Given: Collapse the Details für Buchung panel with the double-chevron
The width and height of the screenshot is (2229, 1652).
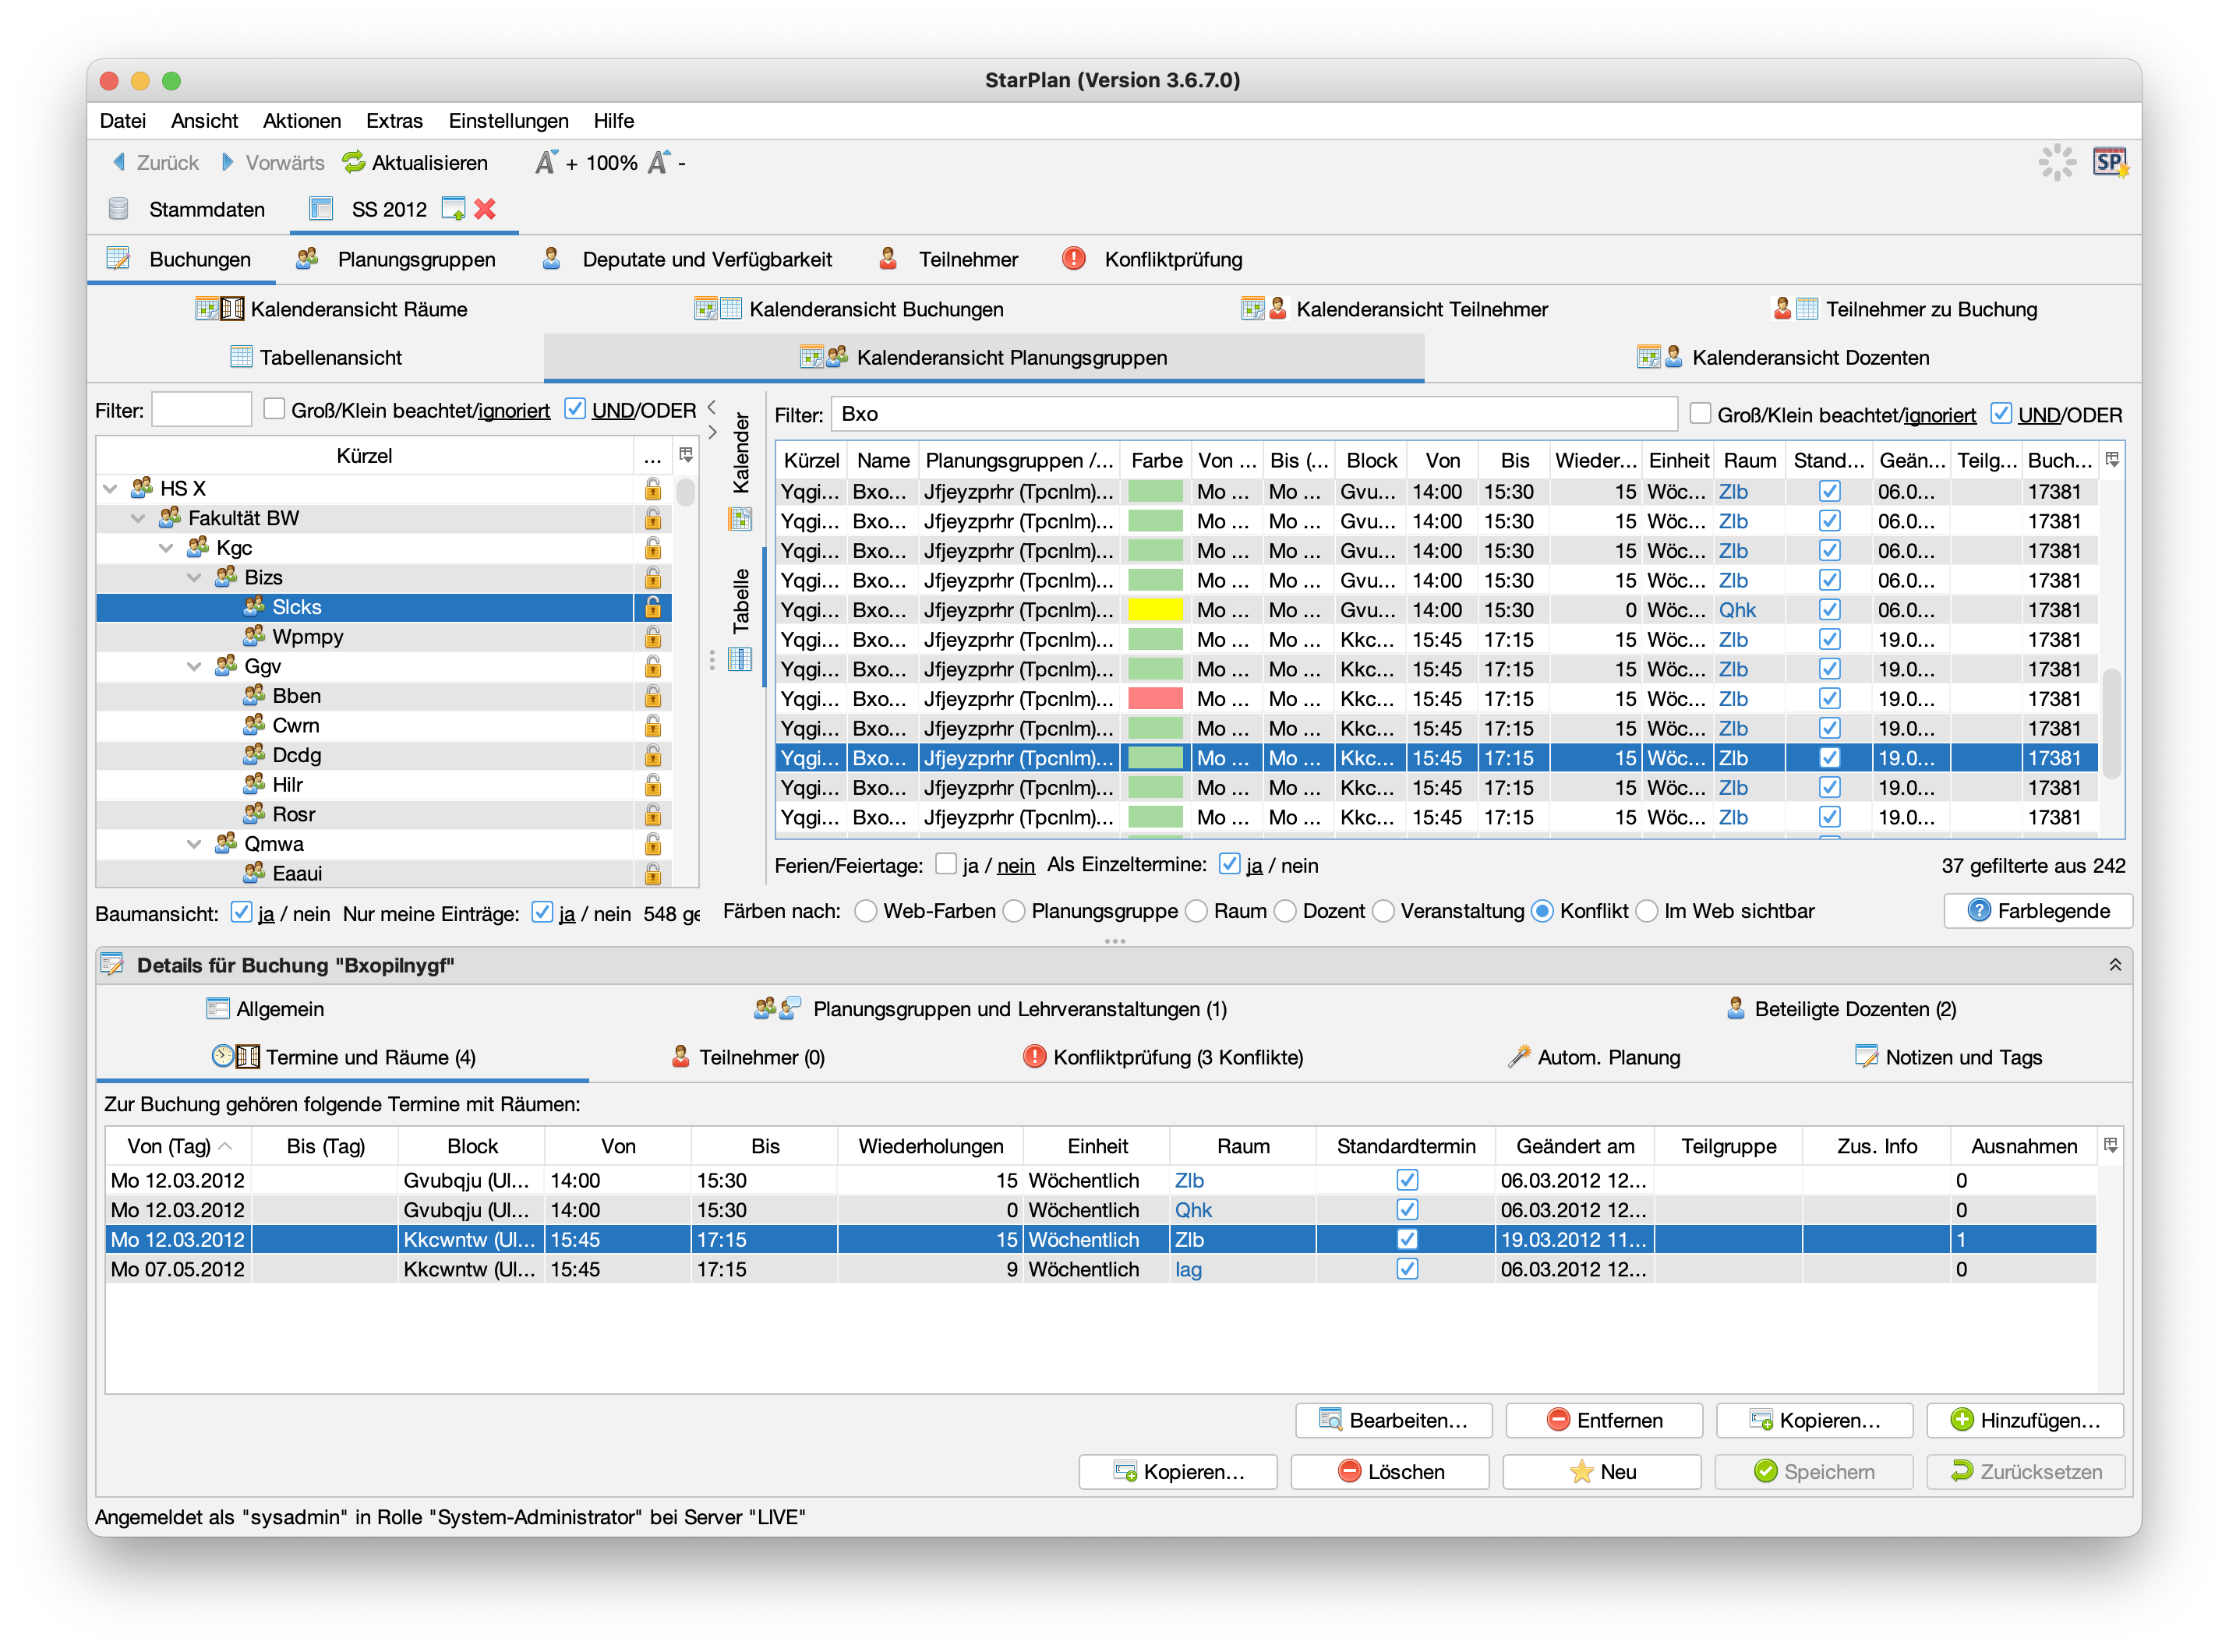Looking at the screenshot, I should click(2115, 965).
